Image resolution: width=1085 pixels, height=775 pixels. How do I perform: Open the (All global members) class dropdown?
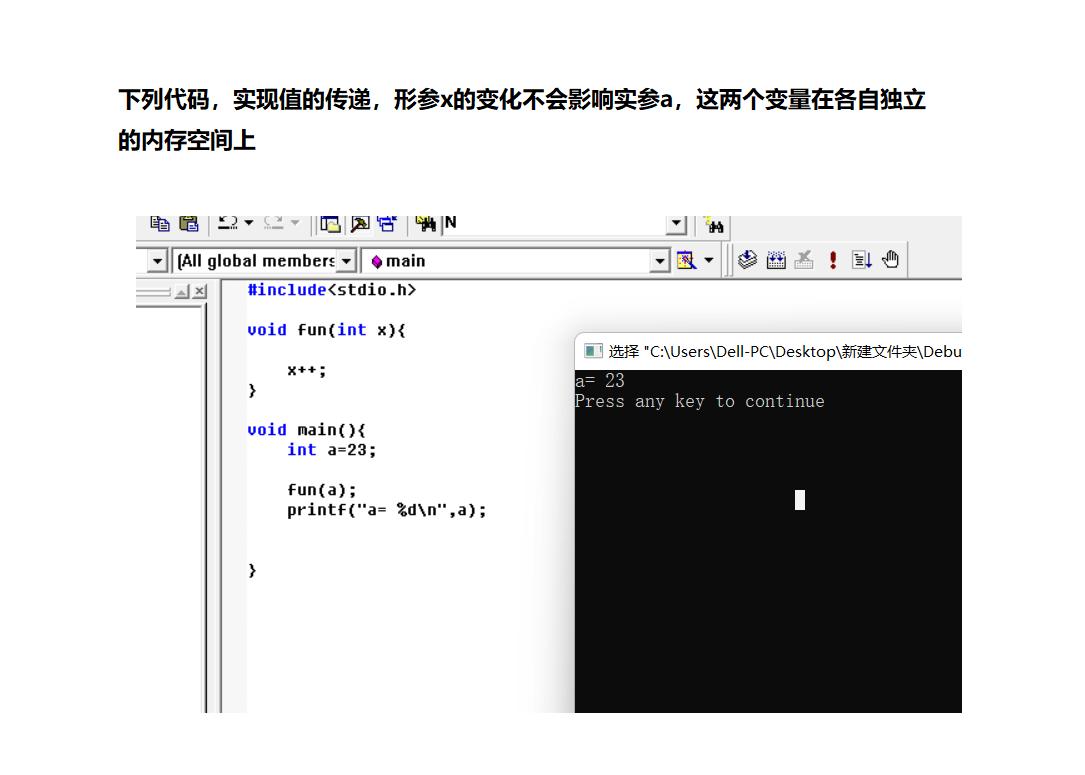point(345,259)
